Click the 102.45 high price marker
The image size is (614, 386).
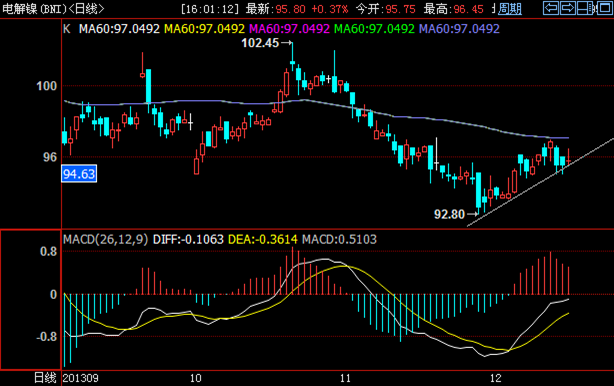click(260, 43)
